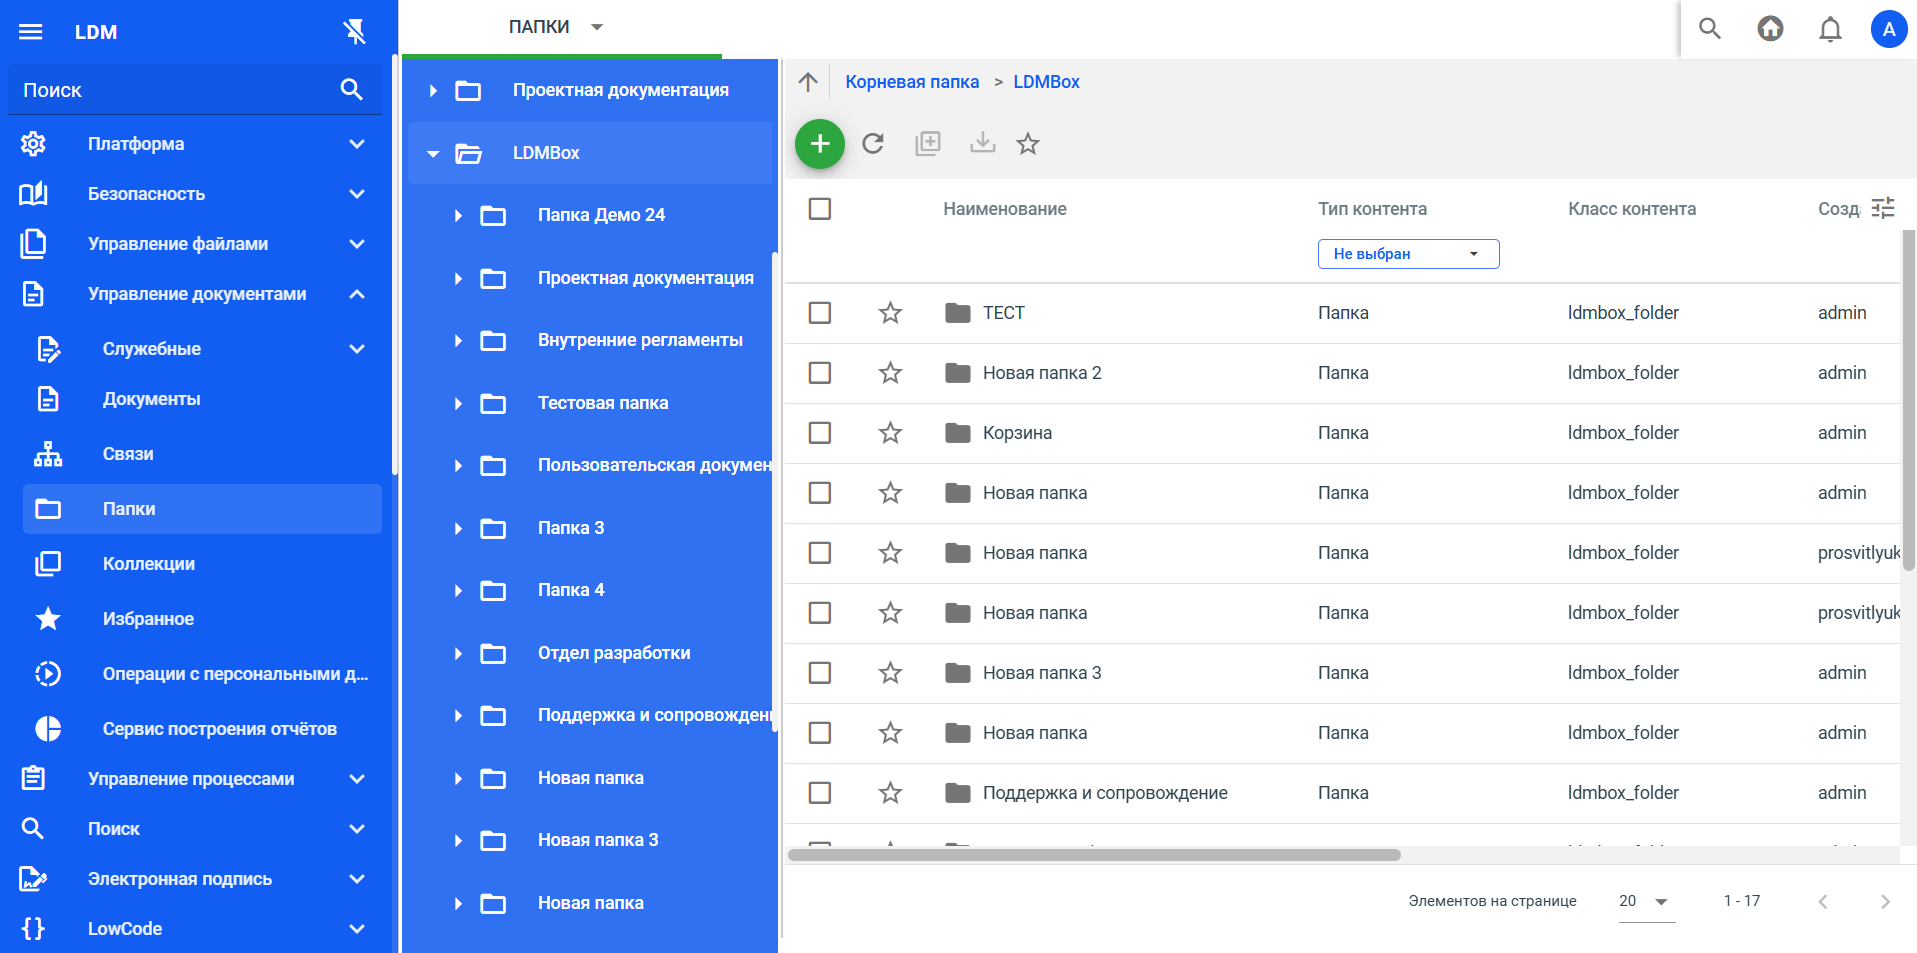Expand Папка Демо 24 tree node
1917x953 pixels.
tap(458, 216)
